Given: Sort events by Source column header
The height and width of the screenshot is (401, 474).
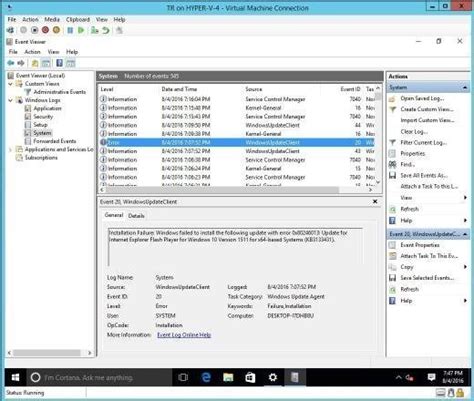Looking at the screenshot, I should tap(253, 89).
